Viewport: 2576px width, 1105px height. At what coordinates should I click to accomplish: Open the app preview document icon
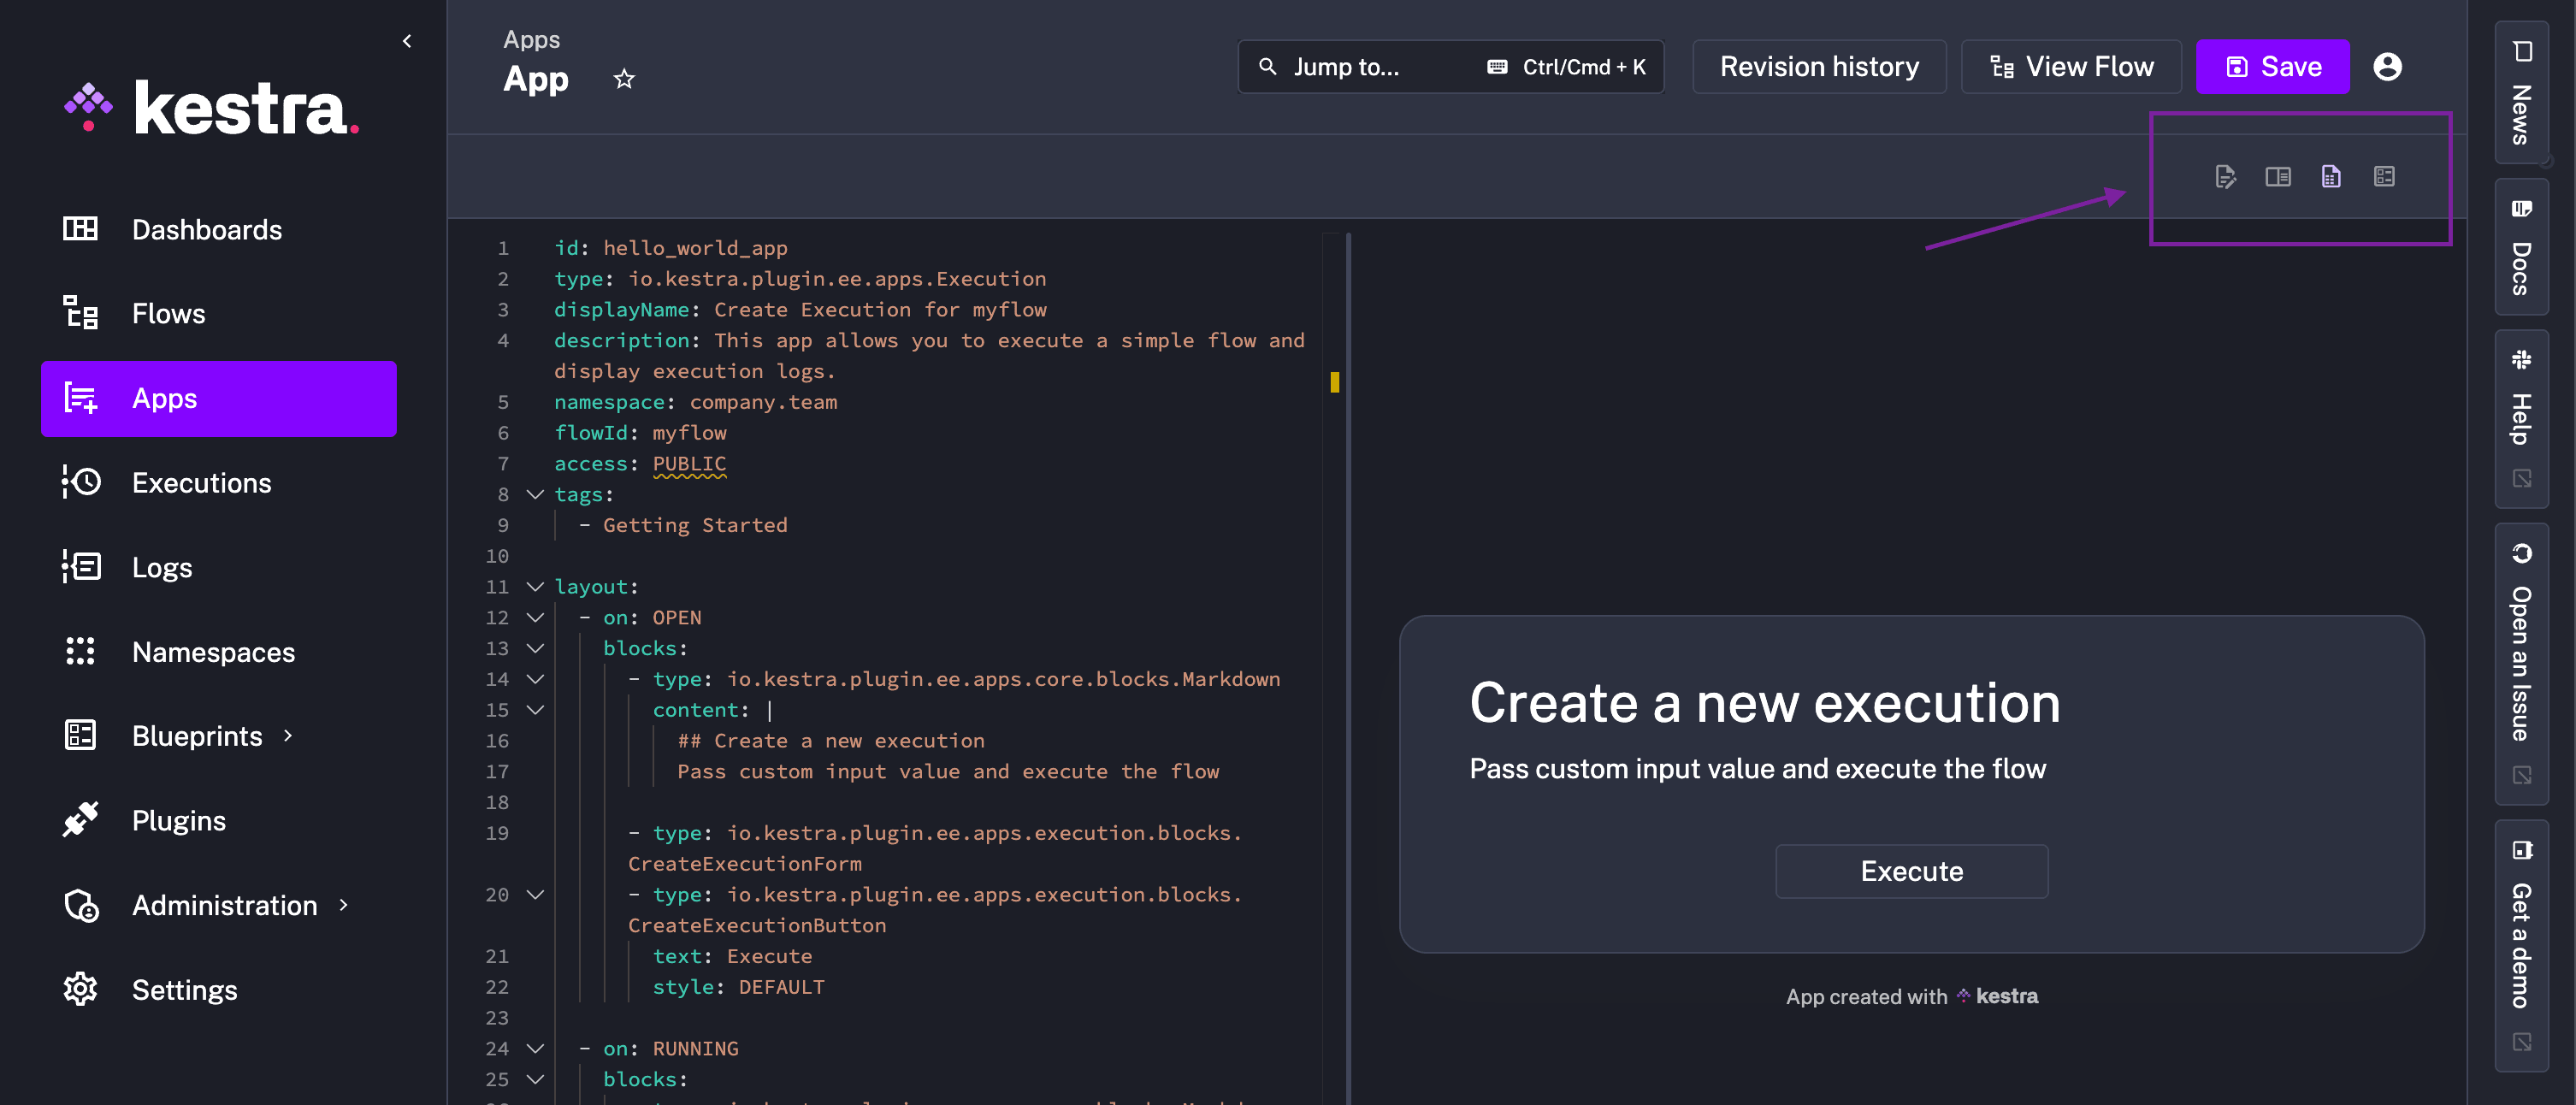[x=2331, y=176]
